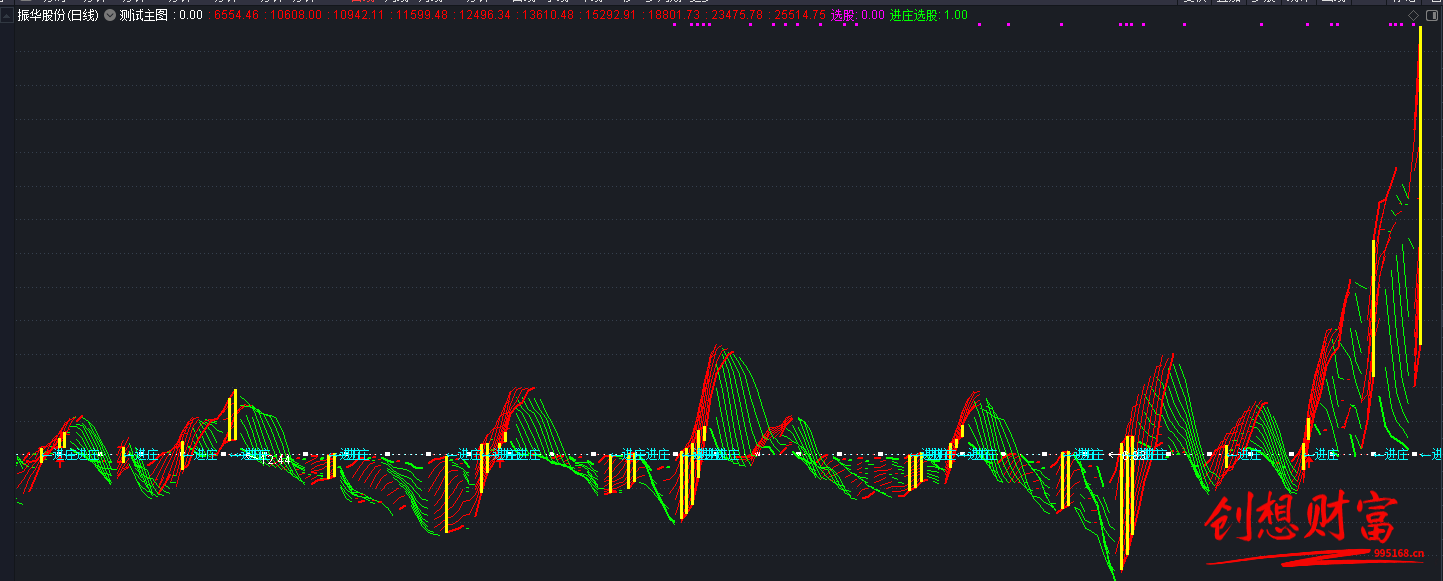Click the diamond icon at the chart's top-right
Viewport: 1443px width, 581px height.
tap(1413, 16)
